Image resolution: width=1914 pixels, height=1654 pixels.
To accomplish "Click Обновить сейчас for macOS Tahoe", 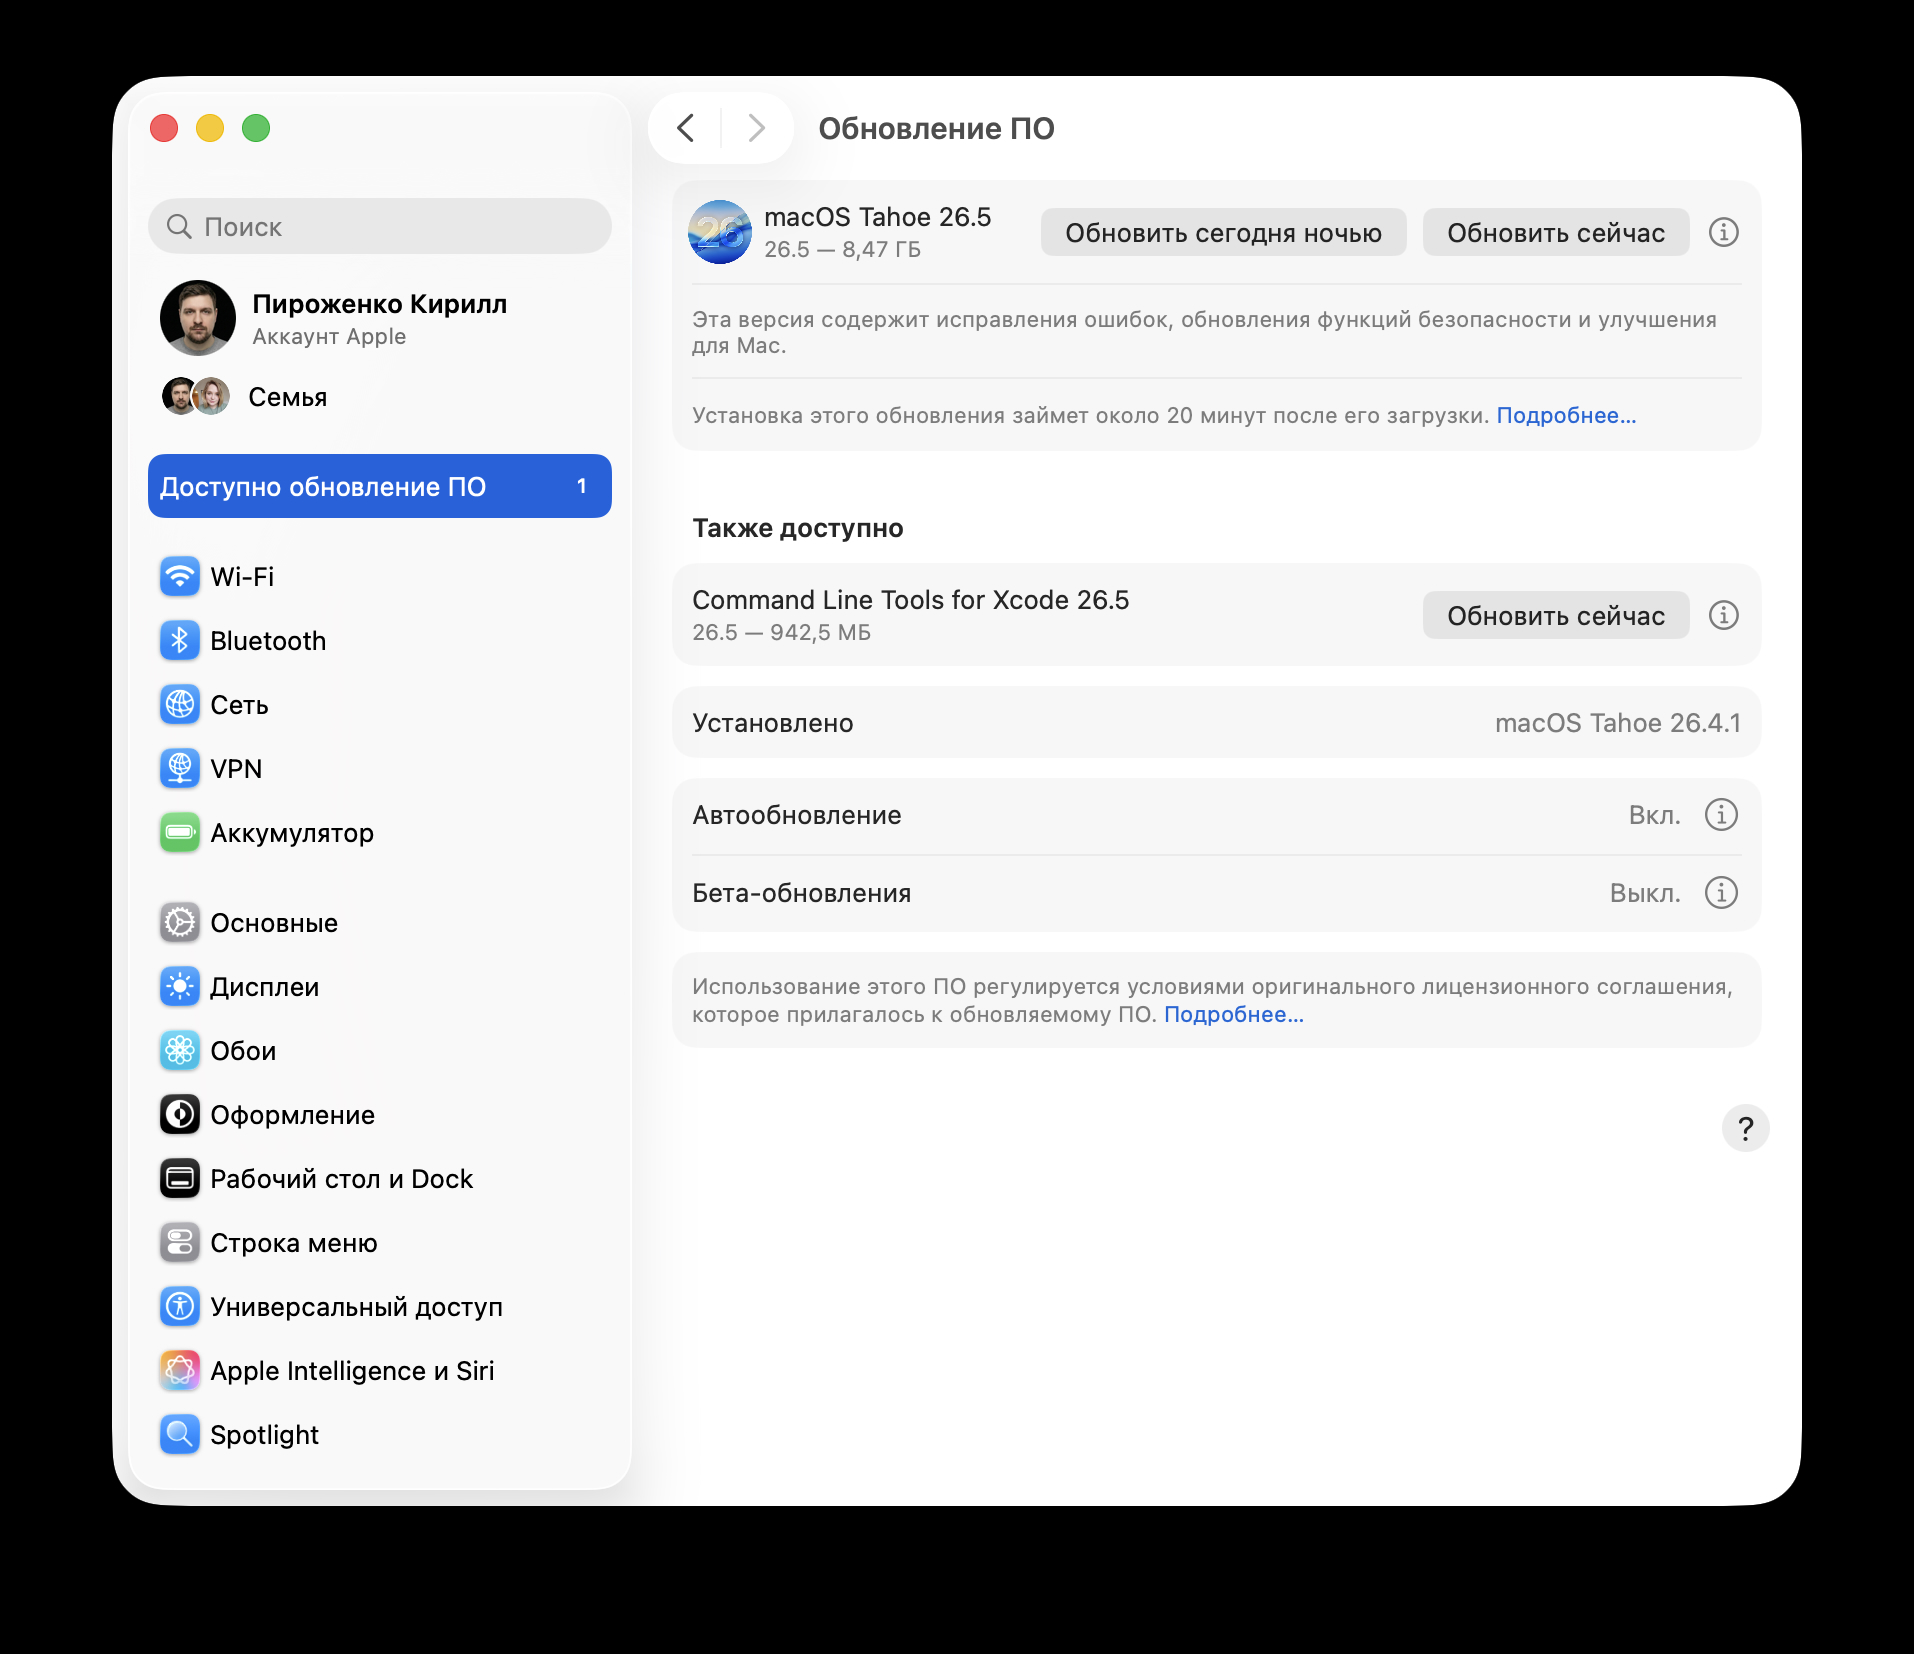I will point(1556,232).
